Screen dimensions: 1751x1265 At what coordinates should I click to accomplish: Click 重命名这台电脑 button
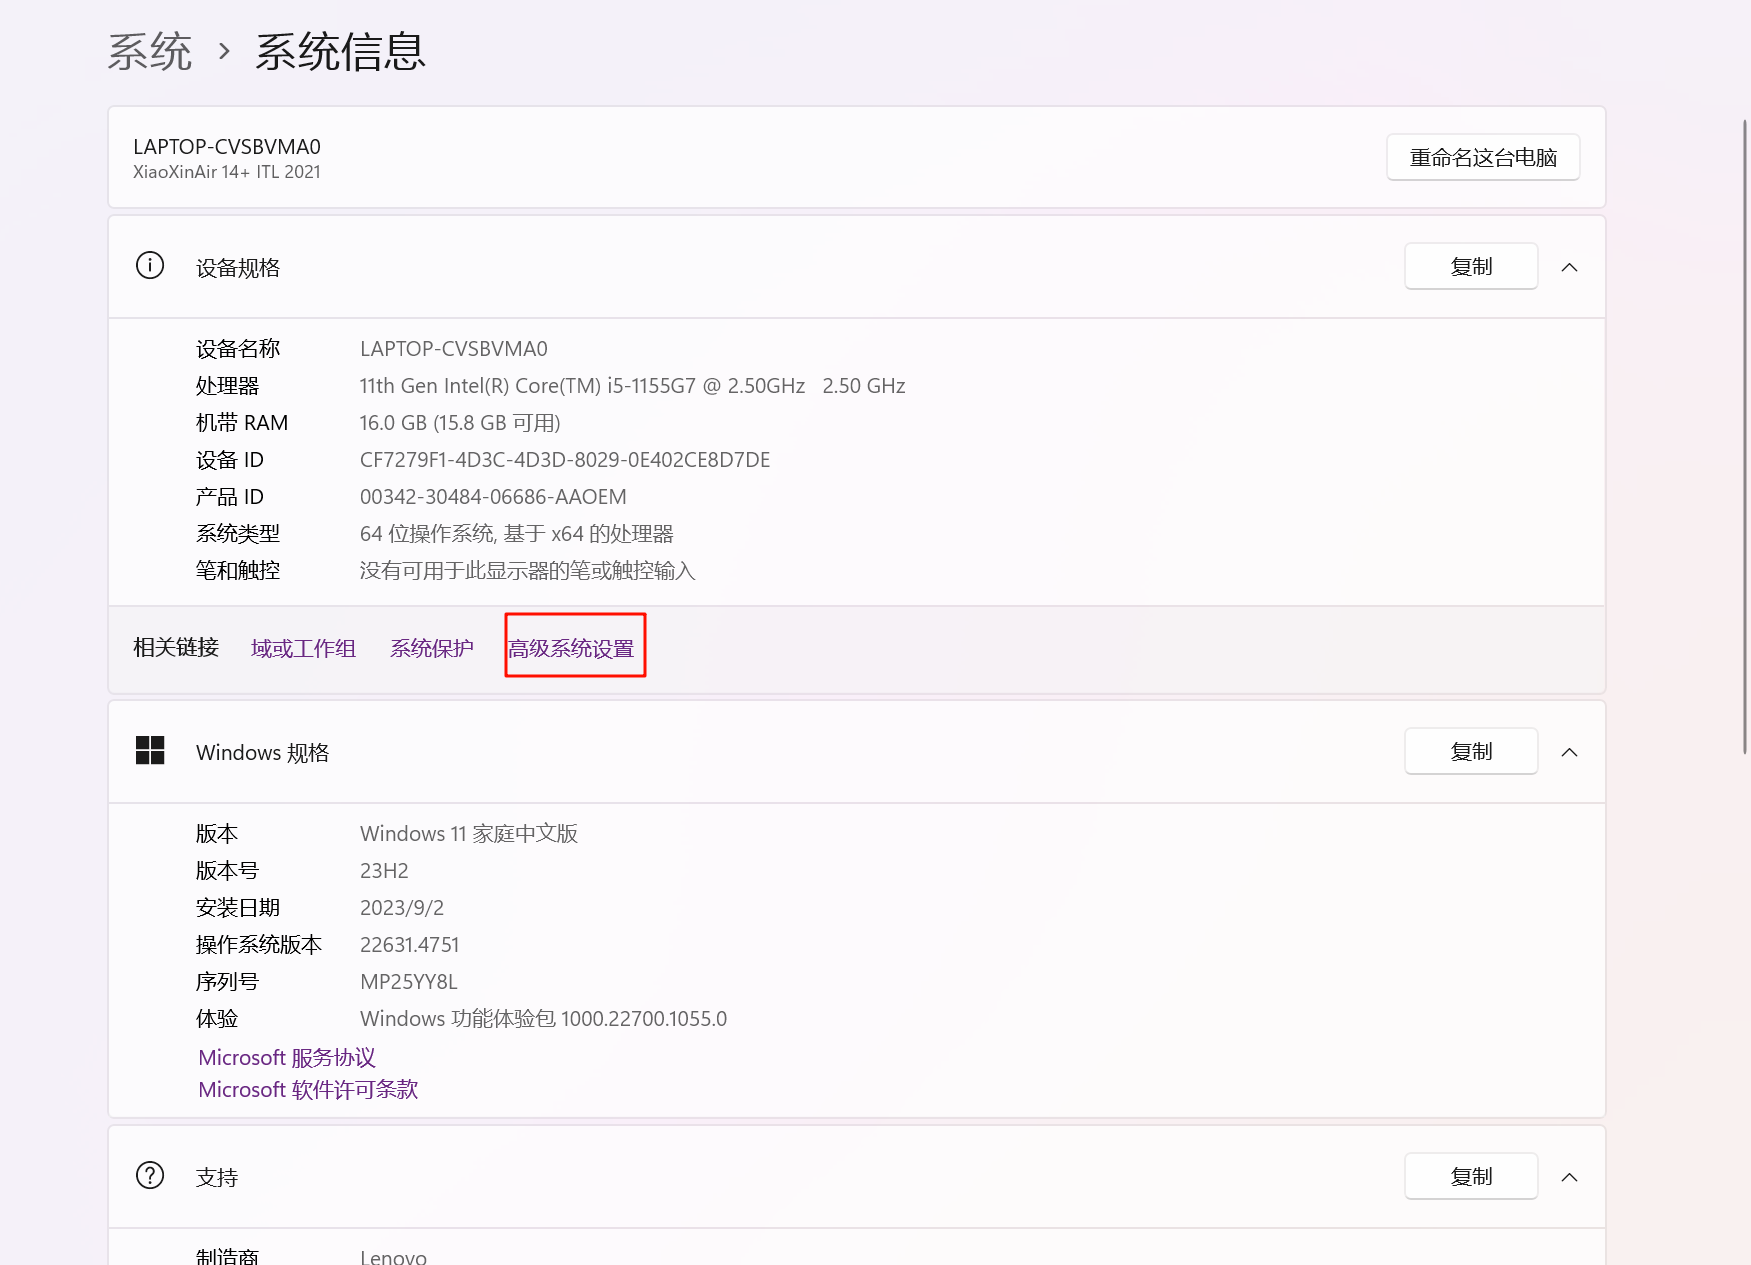[1482, 158]
